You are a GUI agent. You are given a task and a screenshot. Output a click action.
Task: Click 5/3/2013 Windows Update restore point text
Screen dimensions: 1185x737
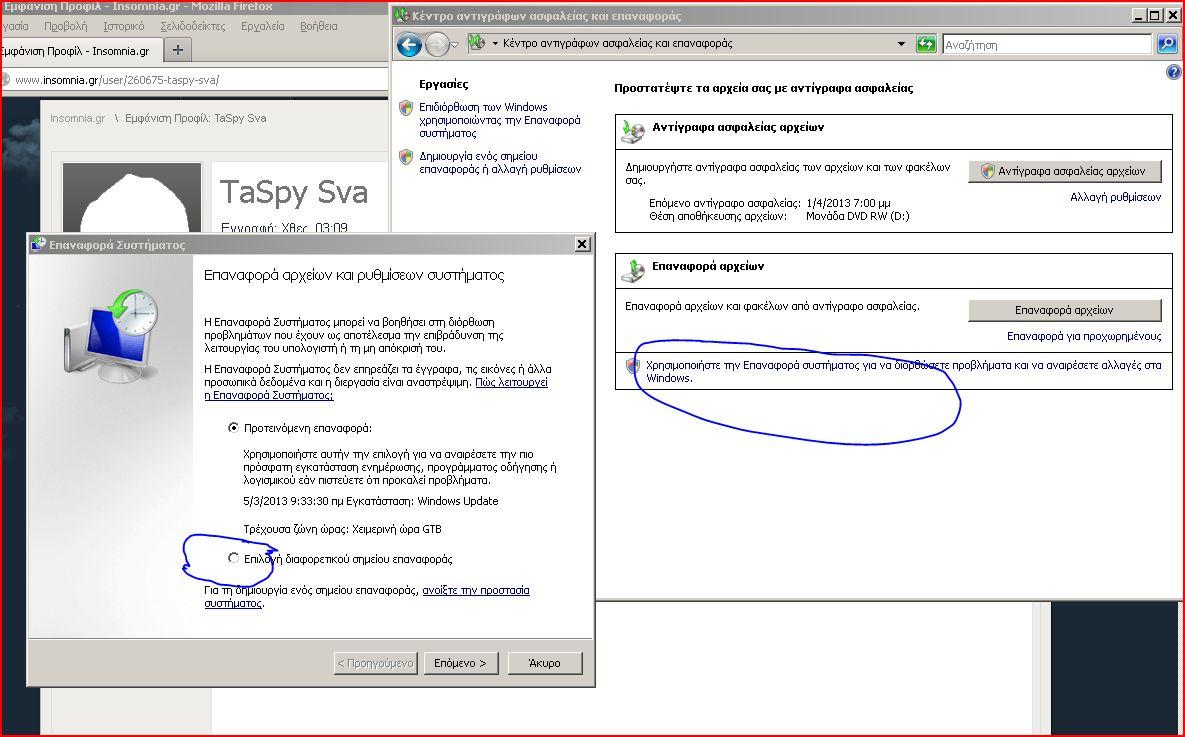370,501
